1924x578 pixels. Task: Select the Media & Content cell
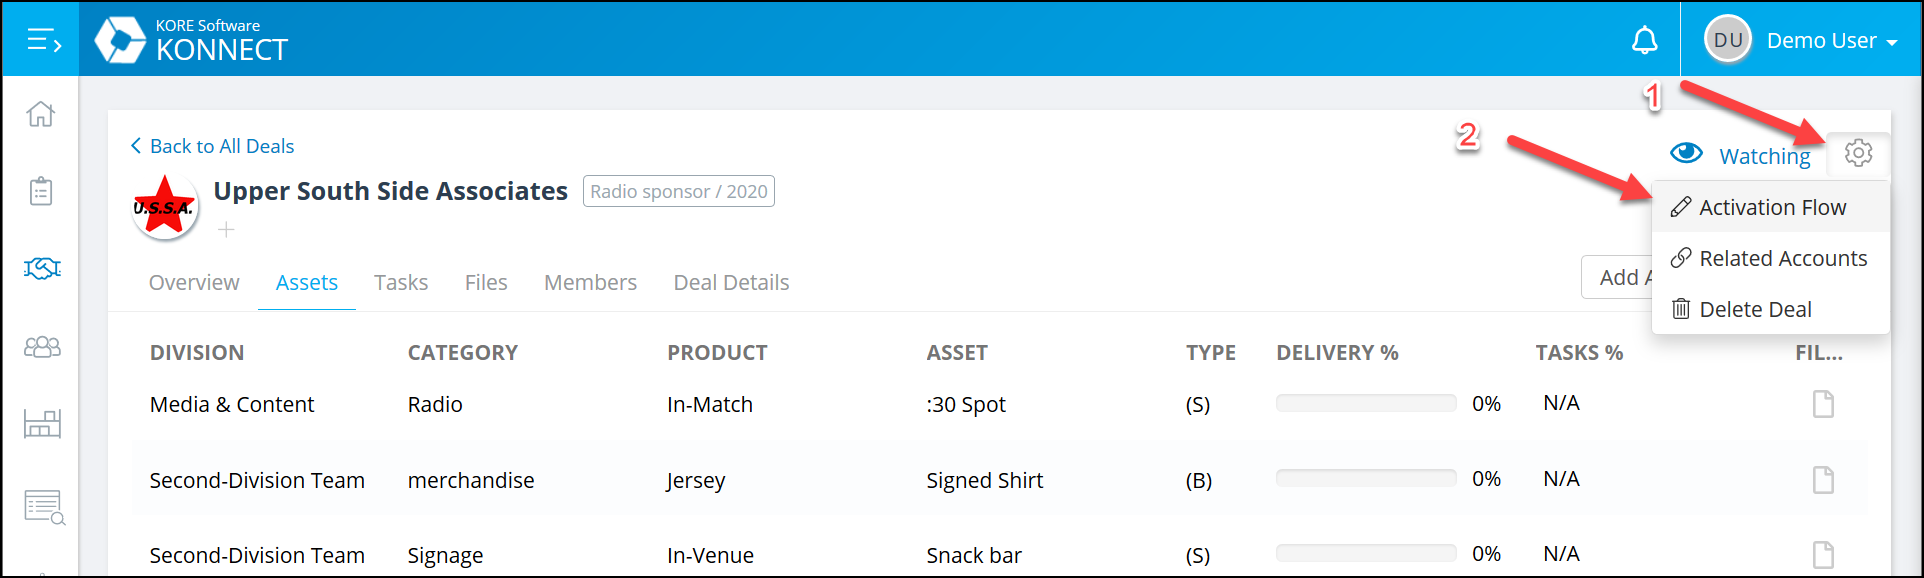(232, 404)
